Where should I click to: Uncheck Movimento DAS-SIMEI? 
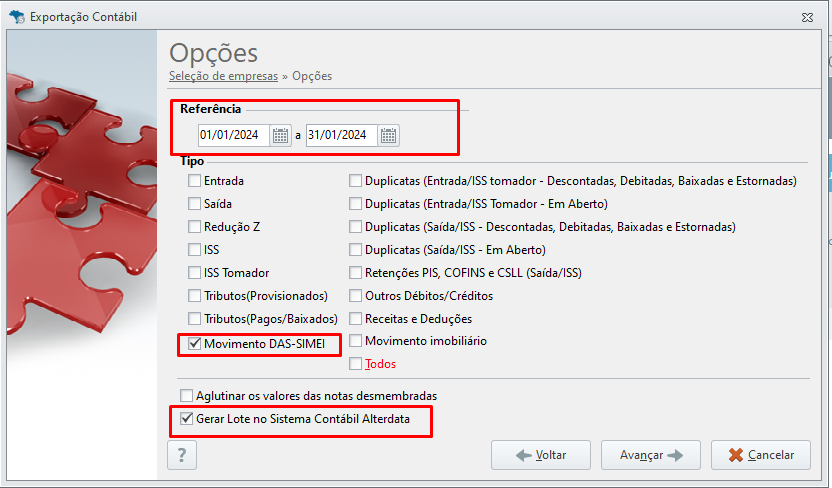click(195, 344)
